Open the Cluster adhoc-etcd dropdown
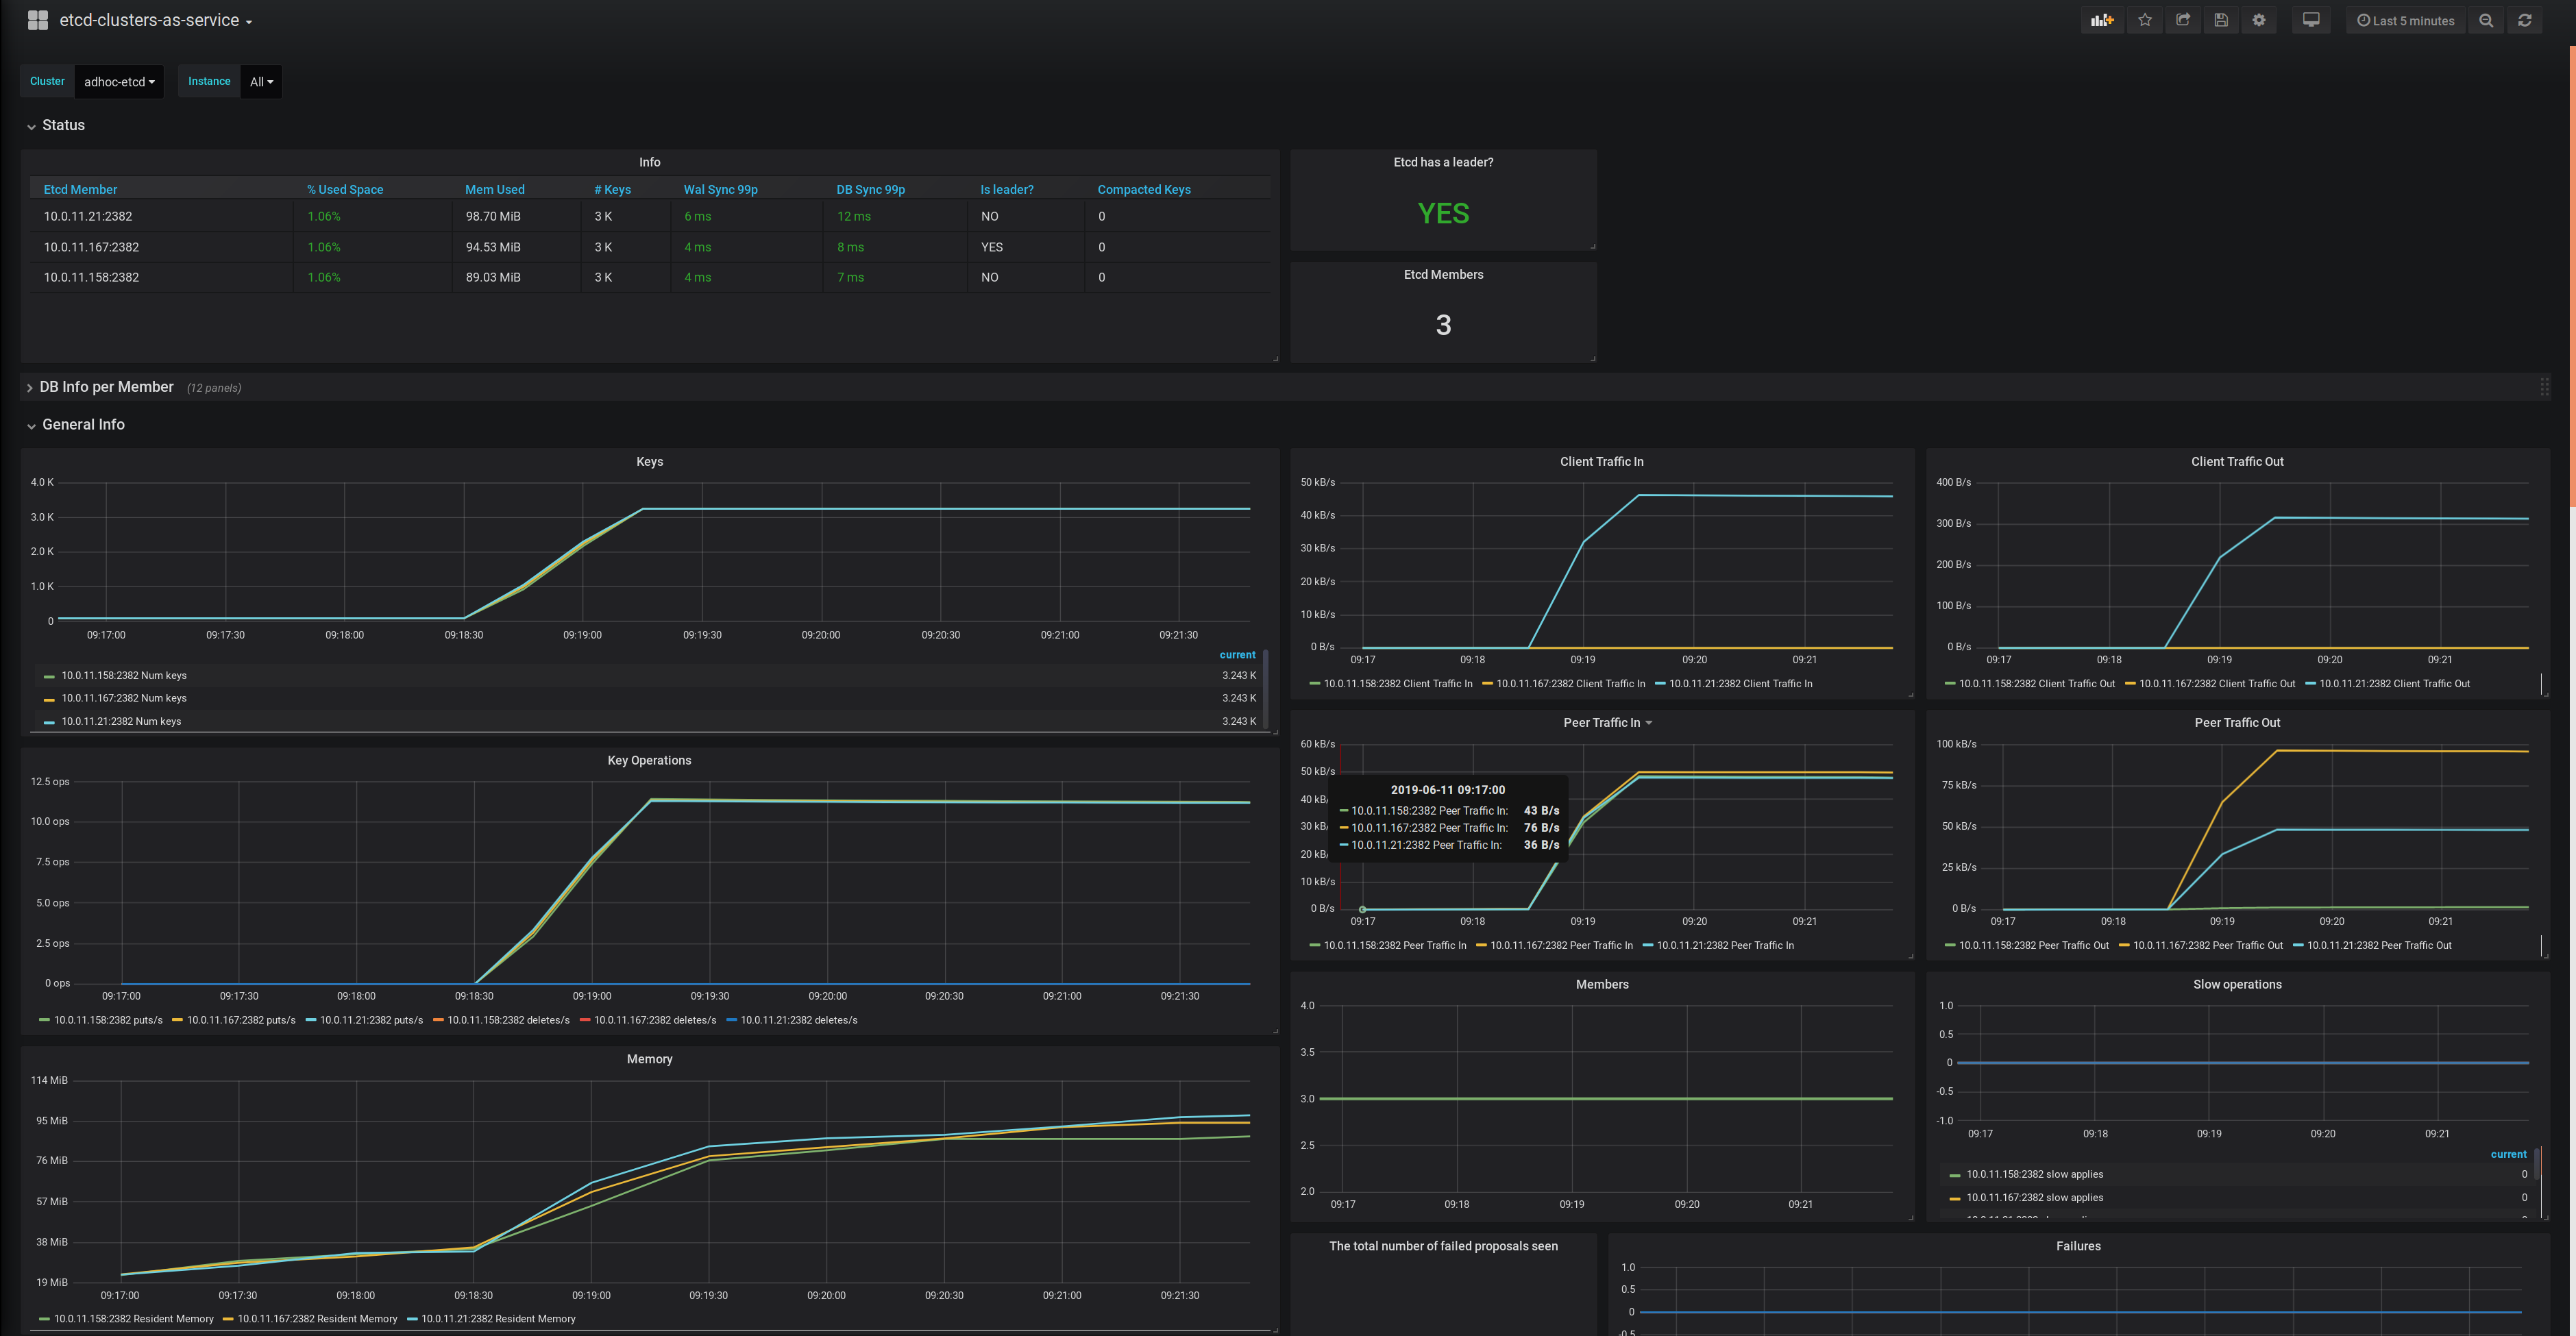The width and height of the screenshot is (2576, 1336). pyautogui.click(x=119, y=82)
